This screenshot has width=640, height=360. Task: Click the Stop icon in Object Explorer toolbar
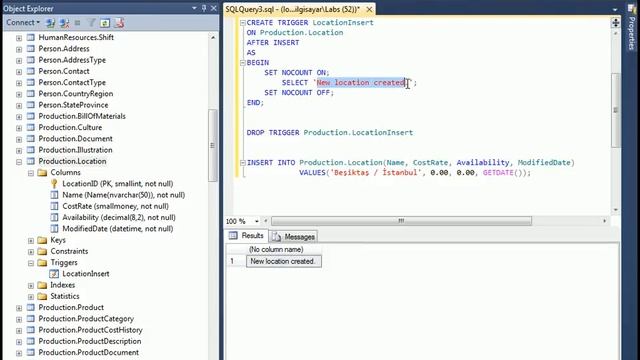(78, 23)
